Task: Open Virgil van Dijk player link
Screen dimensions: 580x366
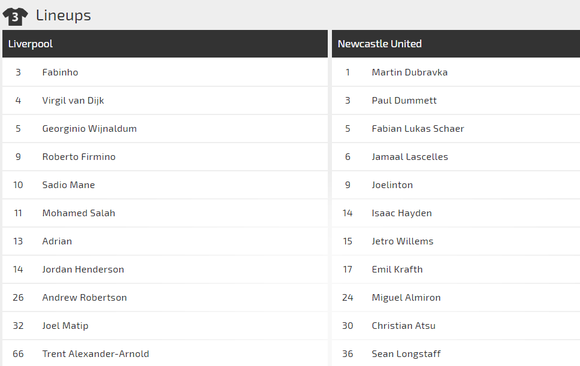Action: pos(73,101)
